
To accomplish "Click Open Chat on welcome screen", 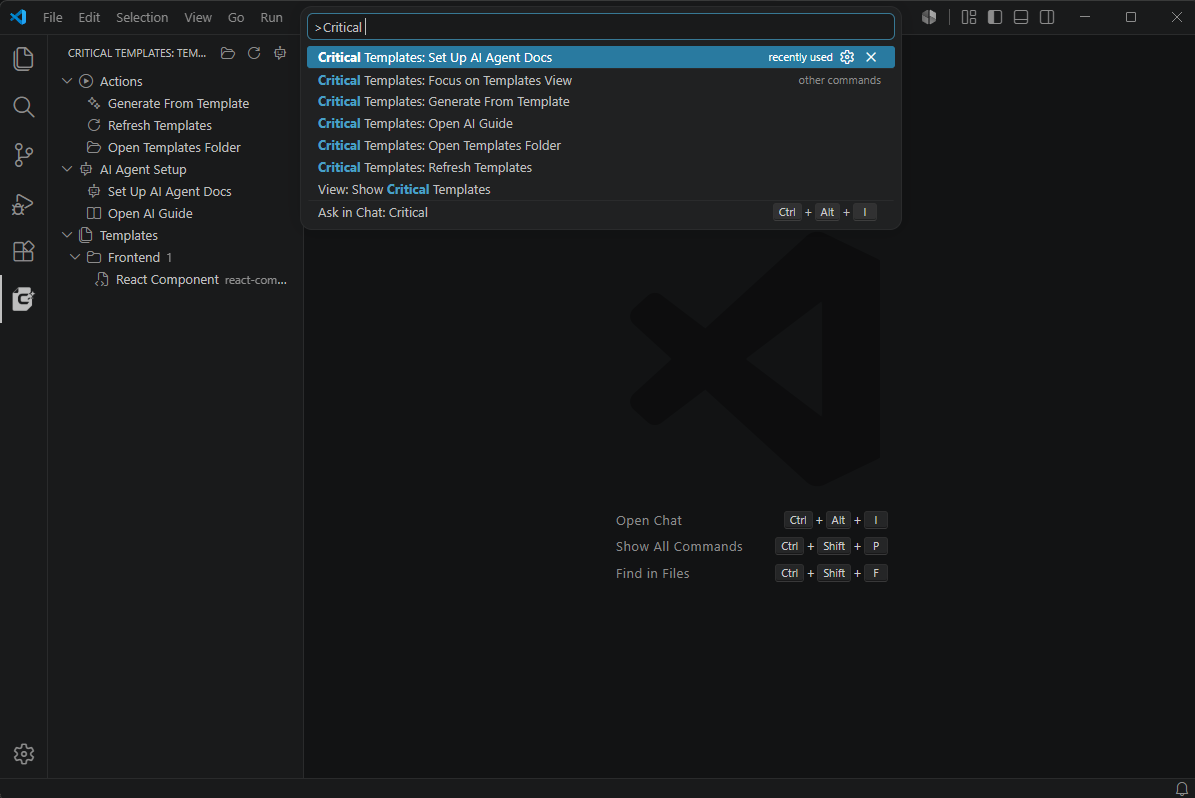I will [x=649, y=521].
